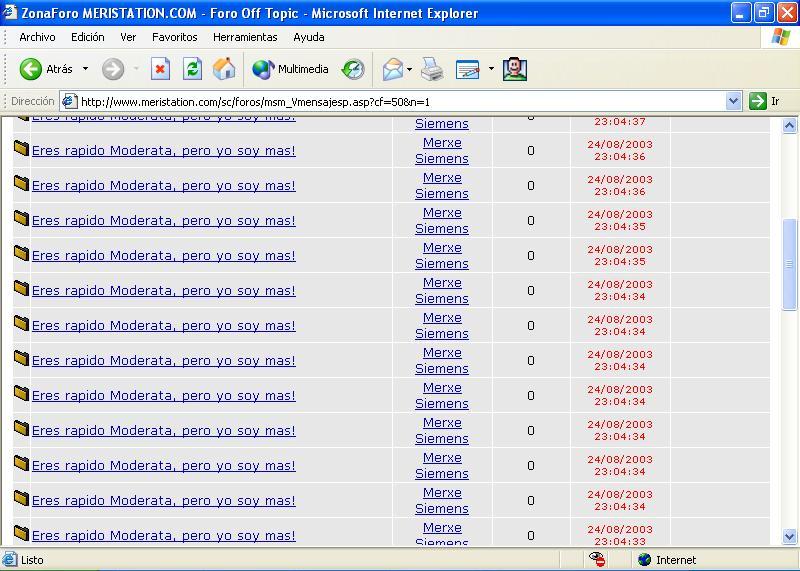Click folder icon of topmost full row
Image resolution: width=800 pixels, height=571 pixels.
pyautogui.click(x=21, y=148)
